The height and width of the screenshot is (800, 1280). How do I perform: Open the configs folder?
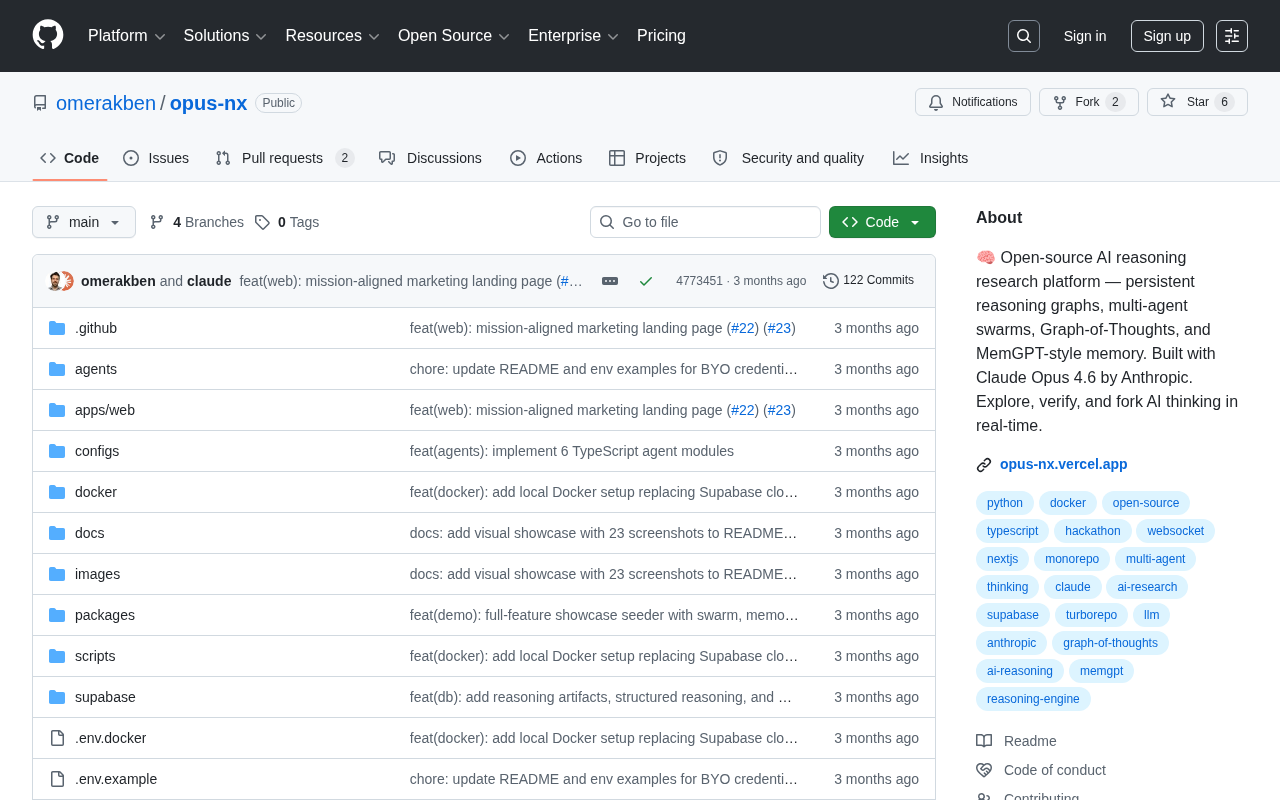click(x=97, y=451)
